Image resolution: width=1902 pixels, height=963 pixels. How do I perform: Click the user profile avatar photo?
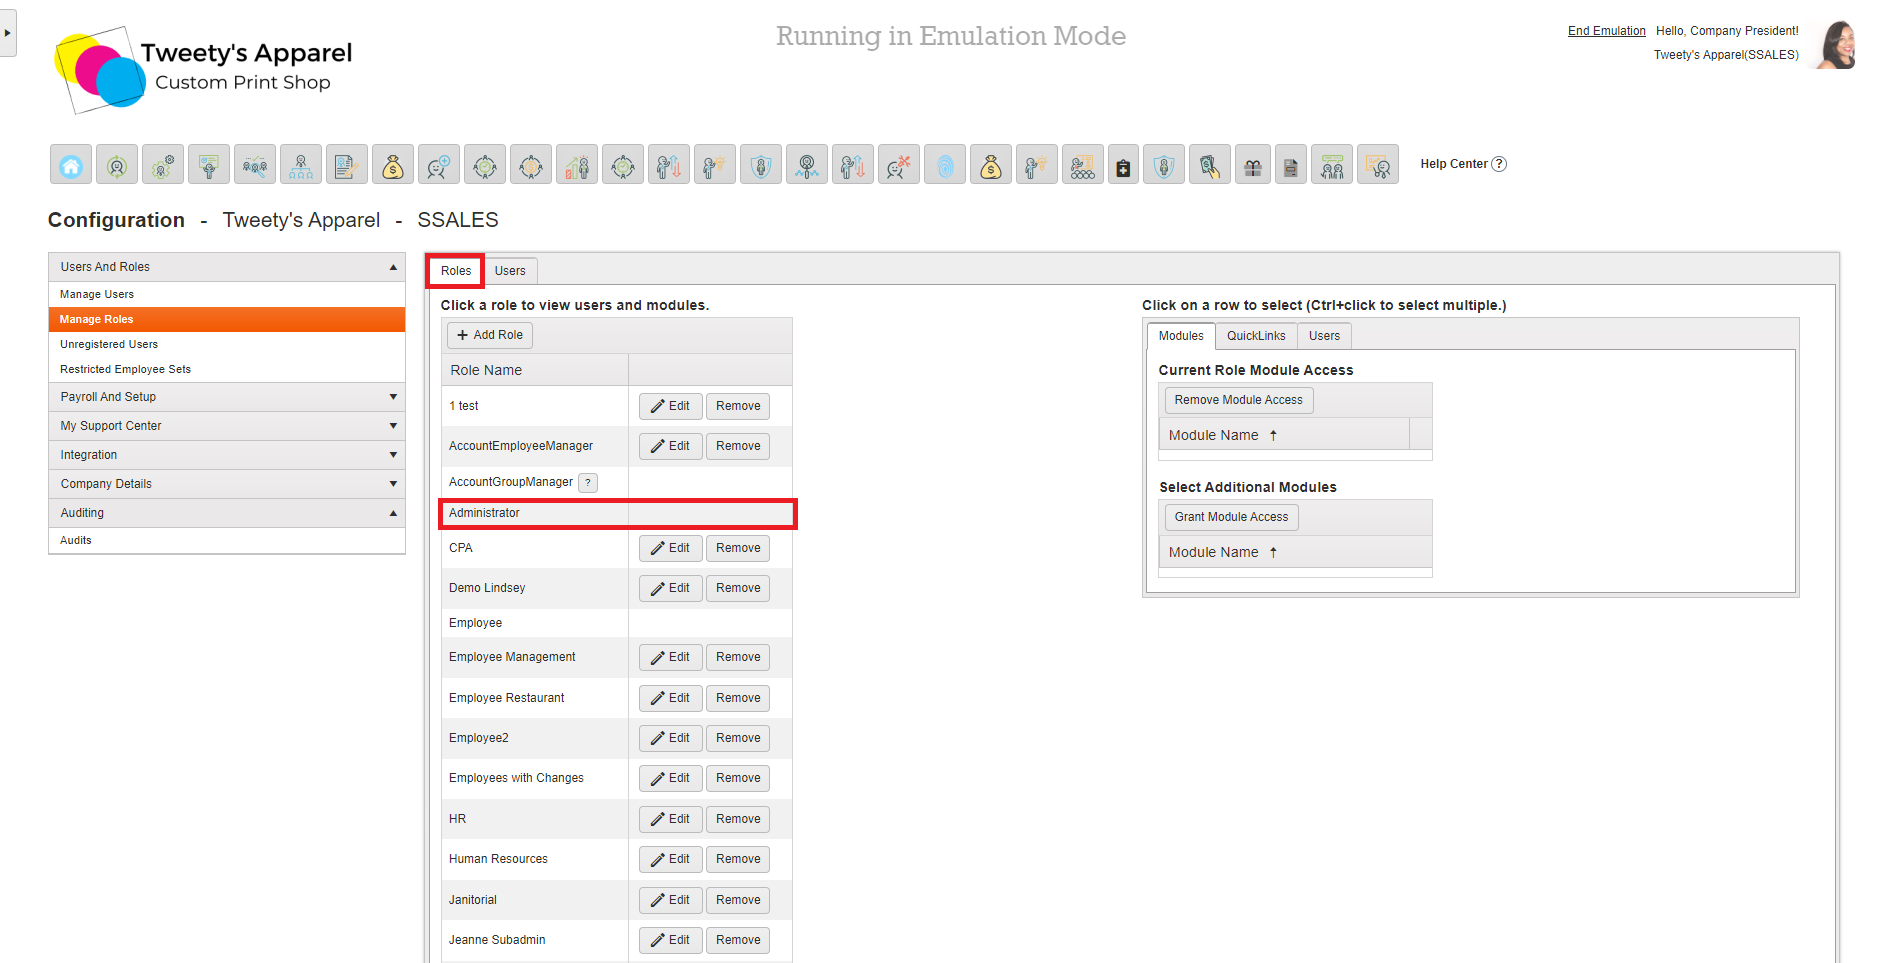[1836, 45]
